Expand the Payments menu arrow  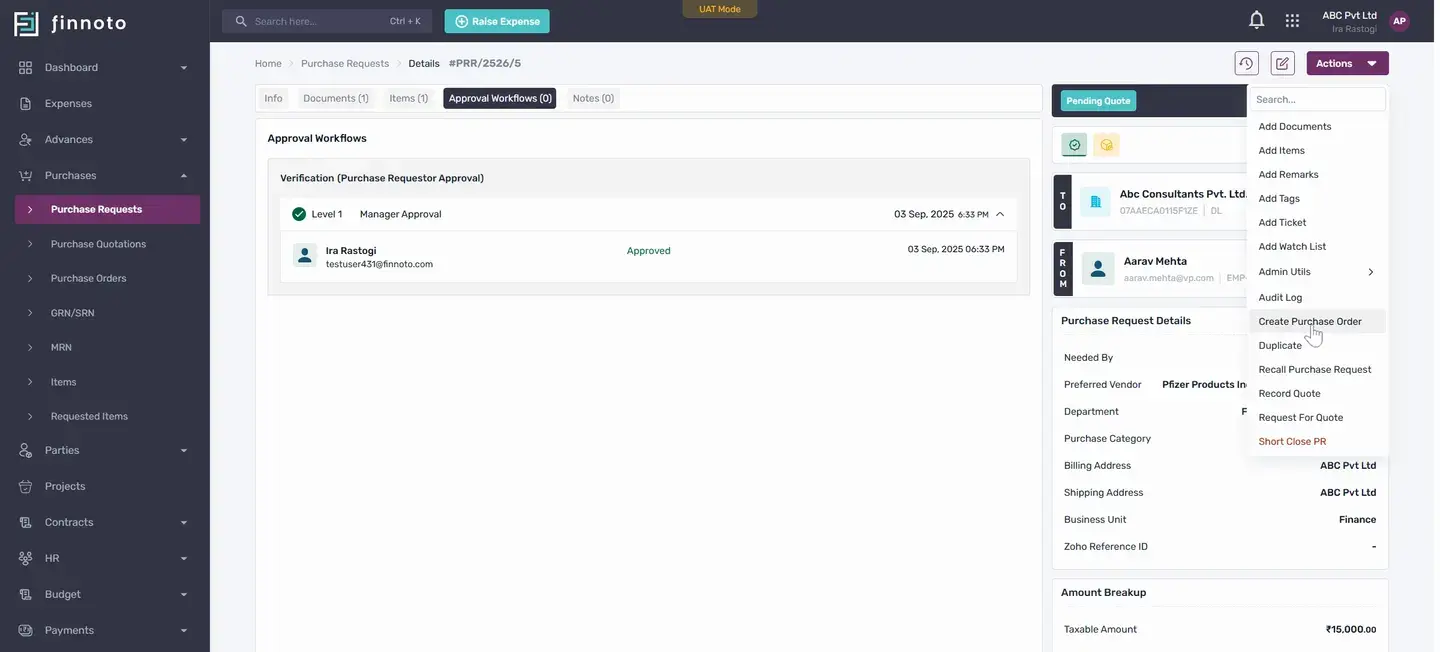183,631
